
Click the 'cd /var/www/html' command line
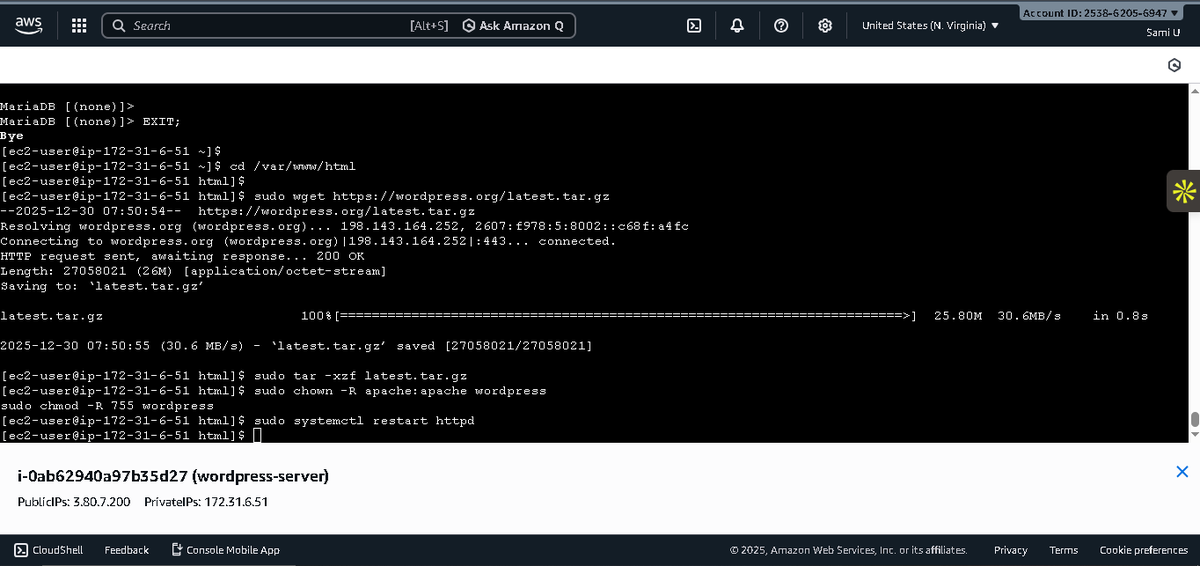178,166
